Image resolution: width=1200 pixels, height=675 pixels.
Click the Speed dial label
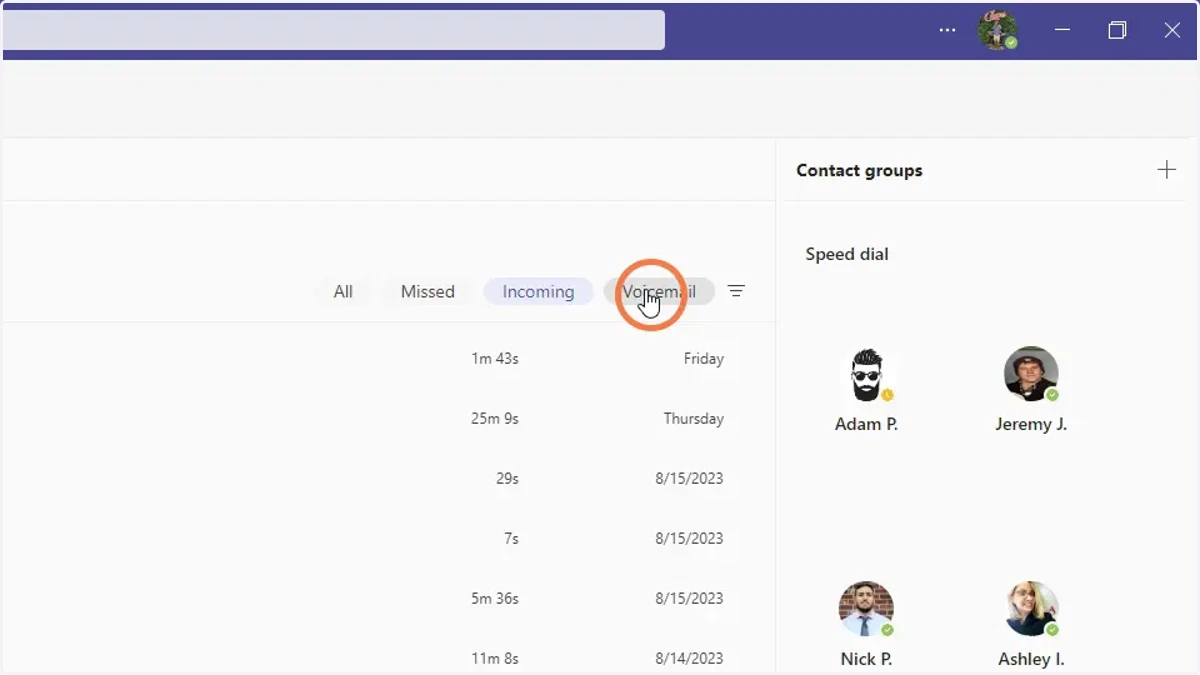[x=847, y=254]
